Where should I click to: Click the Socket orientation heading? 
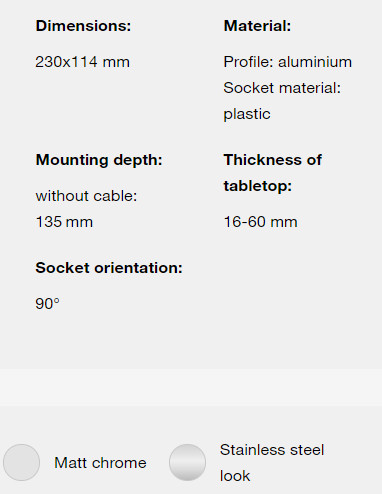109,268
